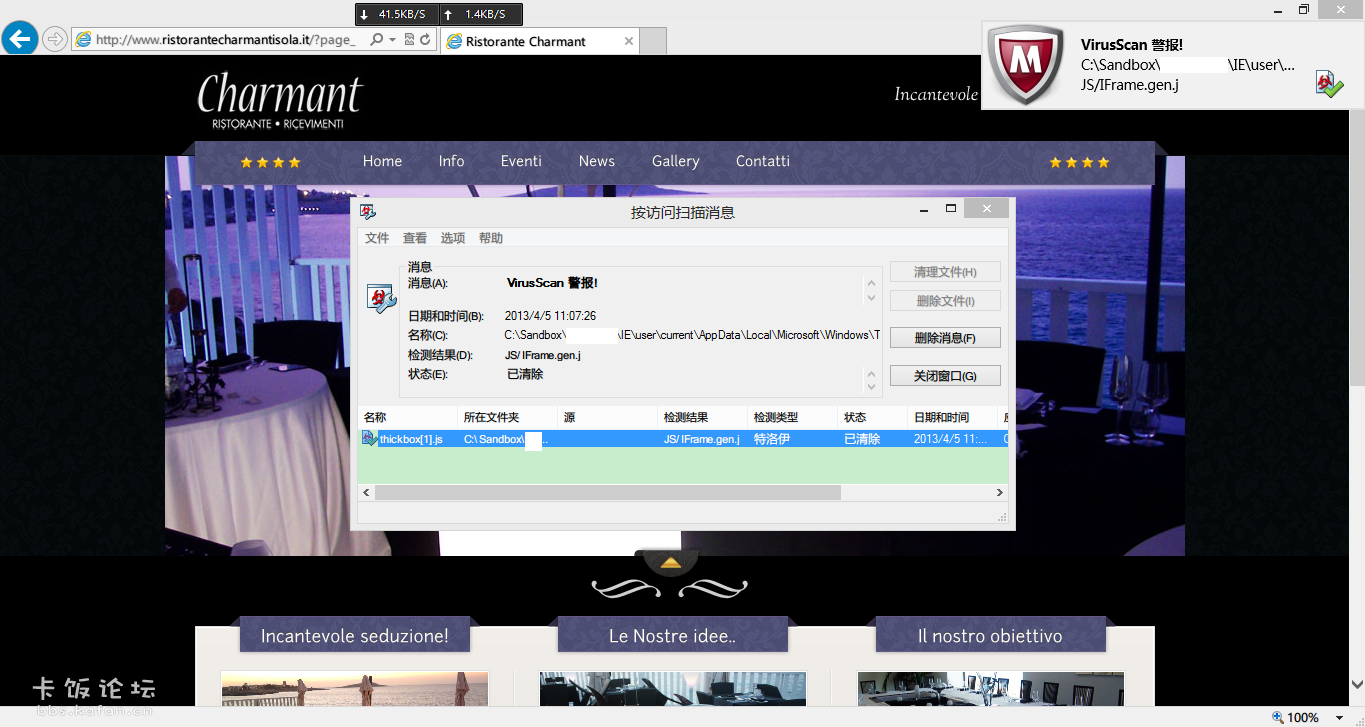The height and width of the screenshot is (727, 1365).
Task: Select the thickbox[1].js file icon in list
Action: [x=369, y=438]
